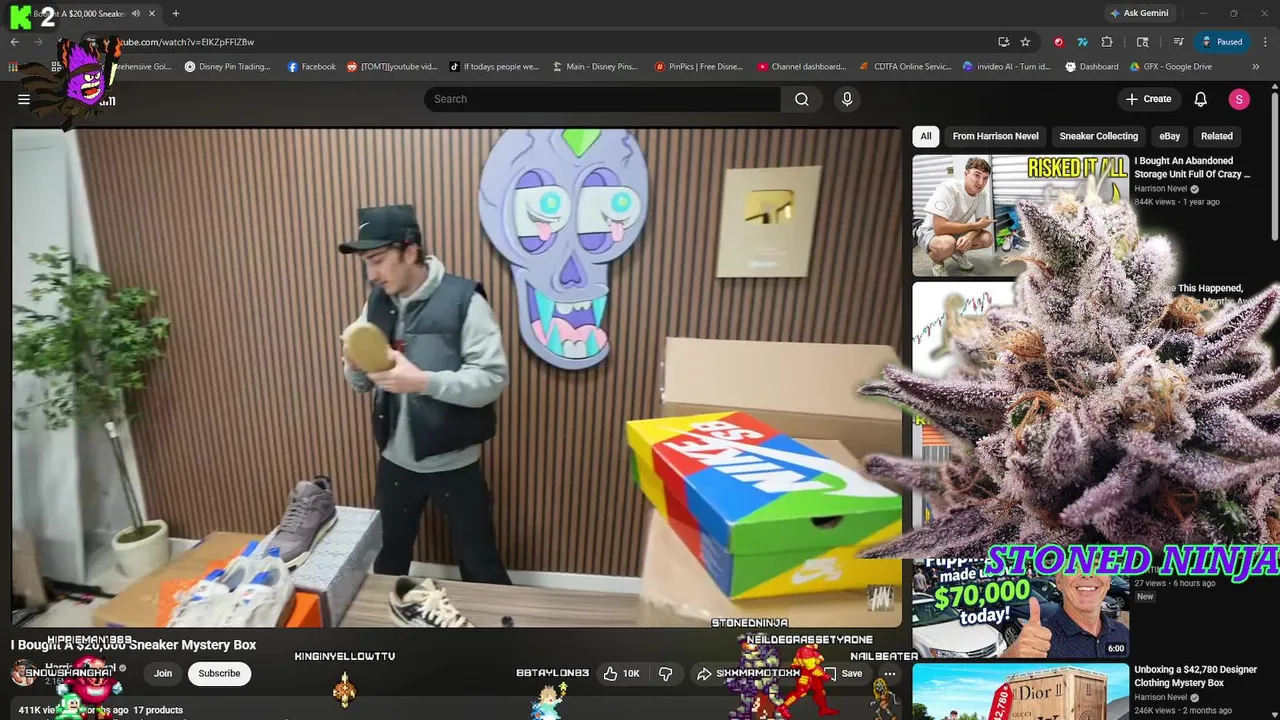
Task: Click the video player frame
Action: click(457, 377)
